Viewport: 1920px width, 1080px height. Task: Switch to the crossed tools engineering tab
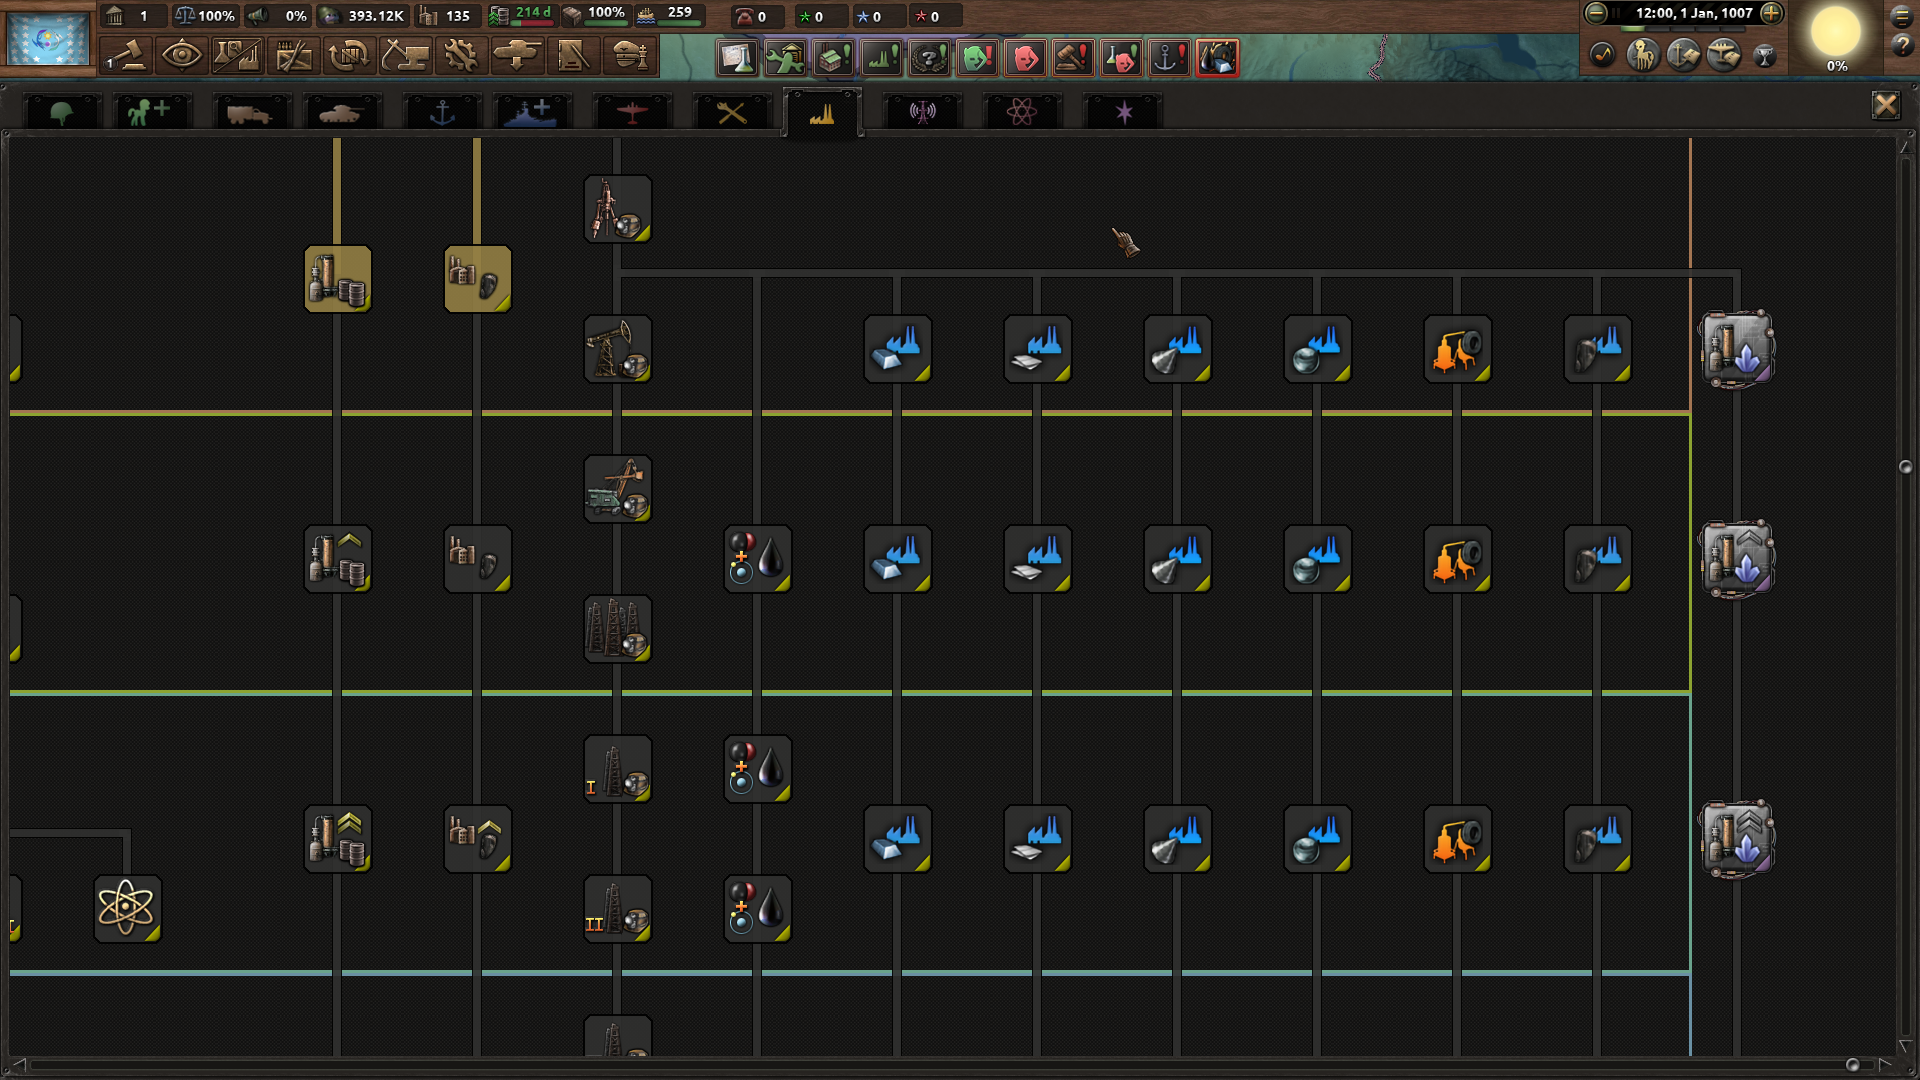tap(732, 112)
